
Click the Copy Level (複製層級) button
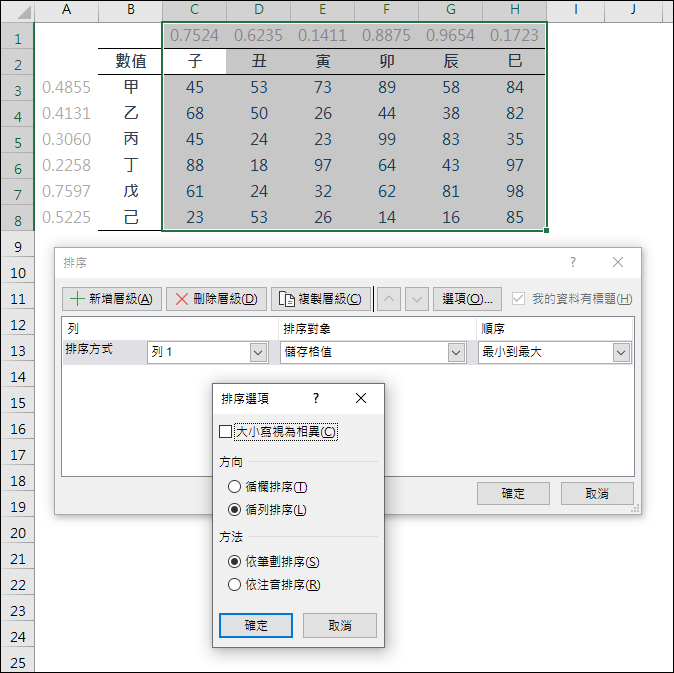click(321, 299)
